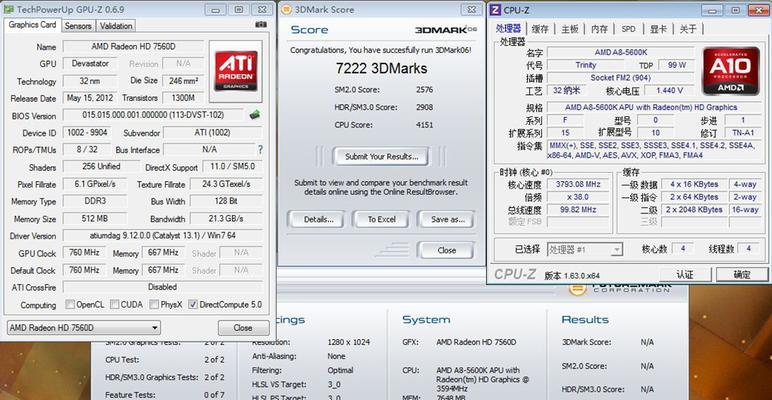This screenshot has width=772, height=400.
Task: Click the 1280 x 1024 resolution text
Action: coord(348,342)
